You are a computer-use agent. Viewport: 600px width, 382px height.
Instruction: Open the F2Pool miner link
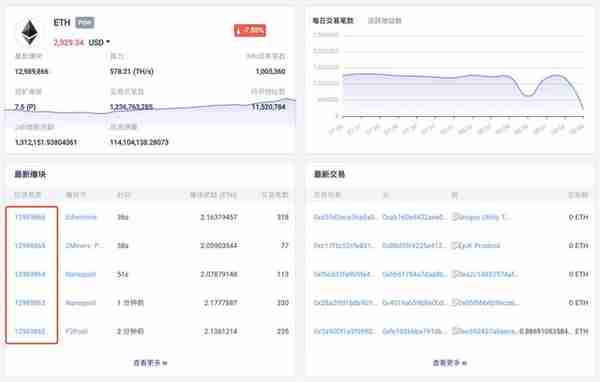[77, 331]
